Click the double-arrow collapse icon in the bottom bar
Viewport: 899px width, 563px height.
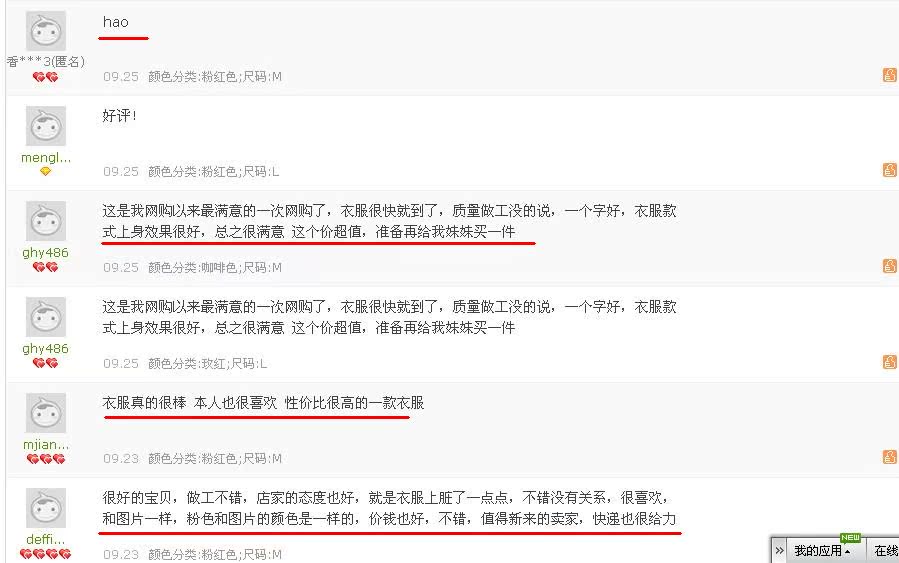[x=779, y=551]
